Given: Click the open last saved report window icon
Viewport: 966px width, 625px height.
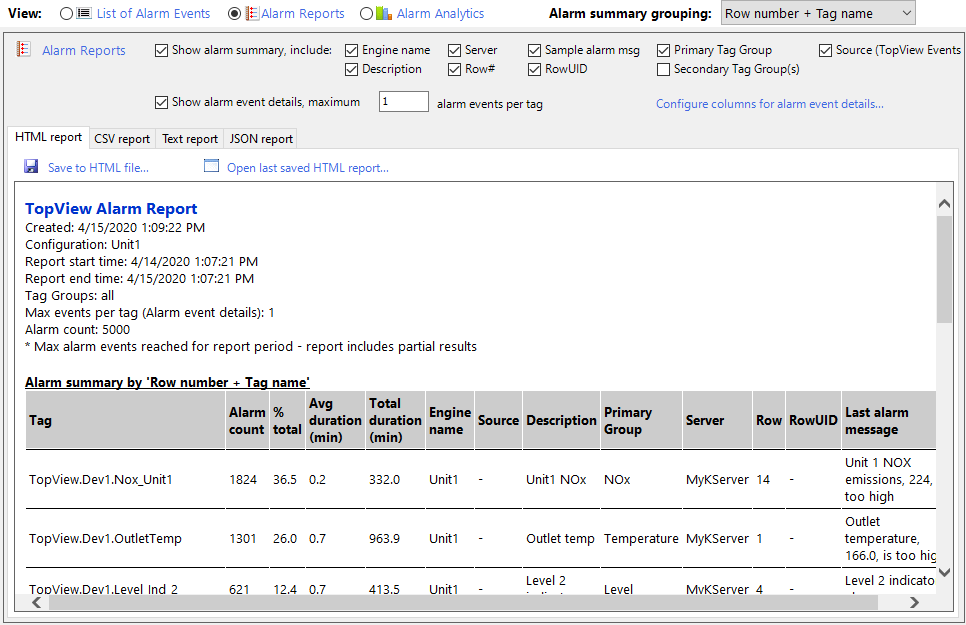Looking at the screenshot, I should pyautogui.click(x=211, y=166).
